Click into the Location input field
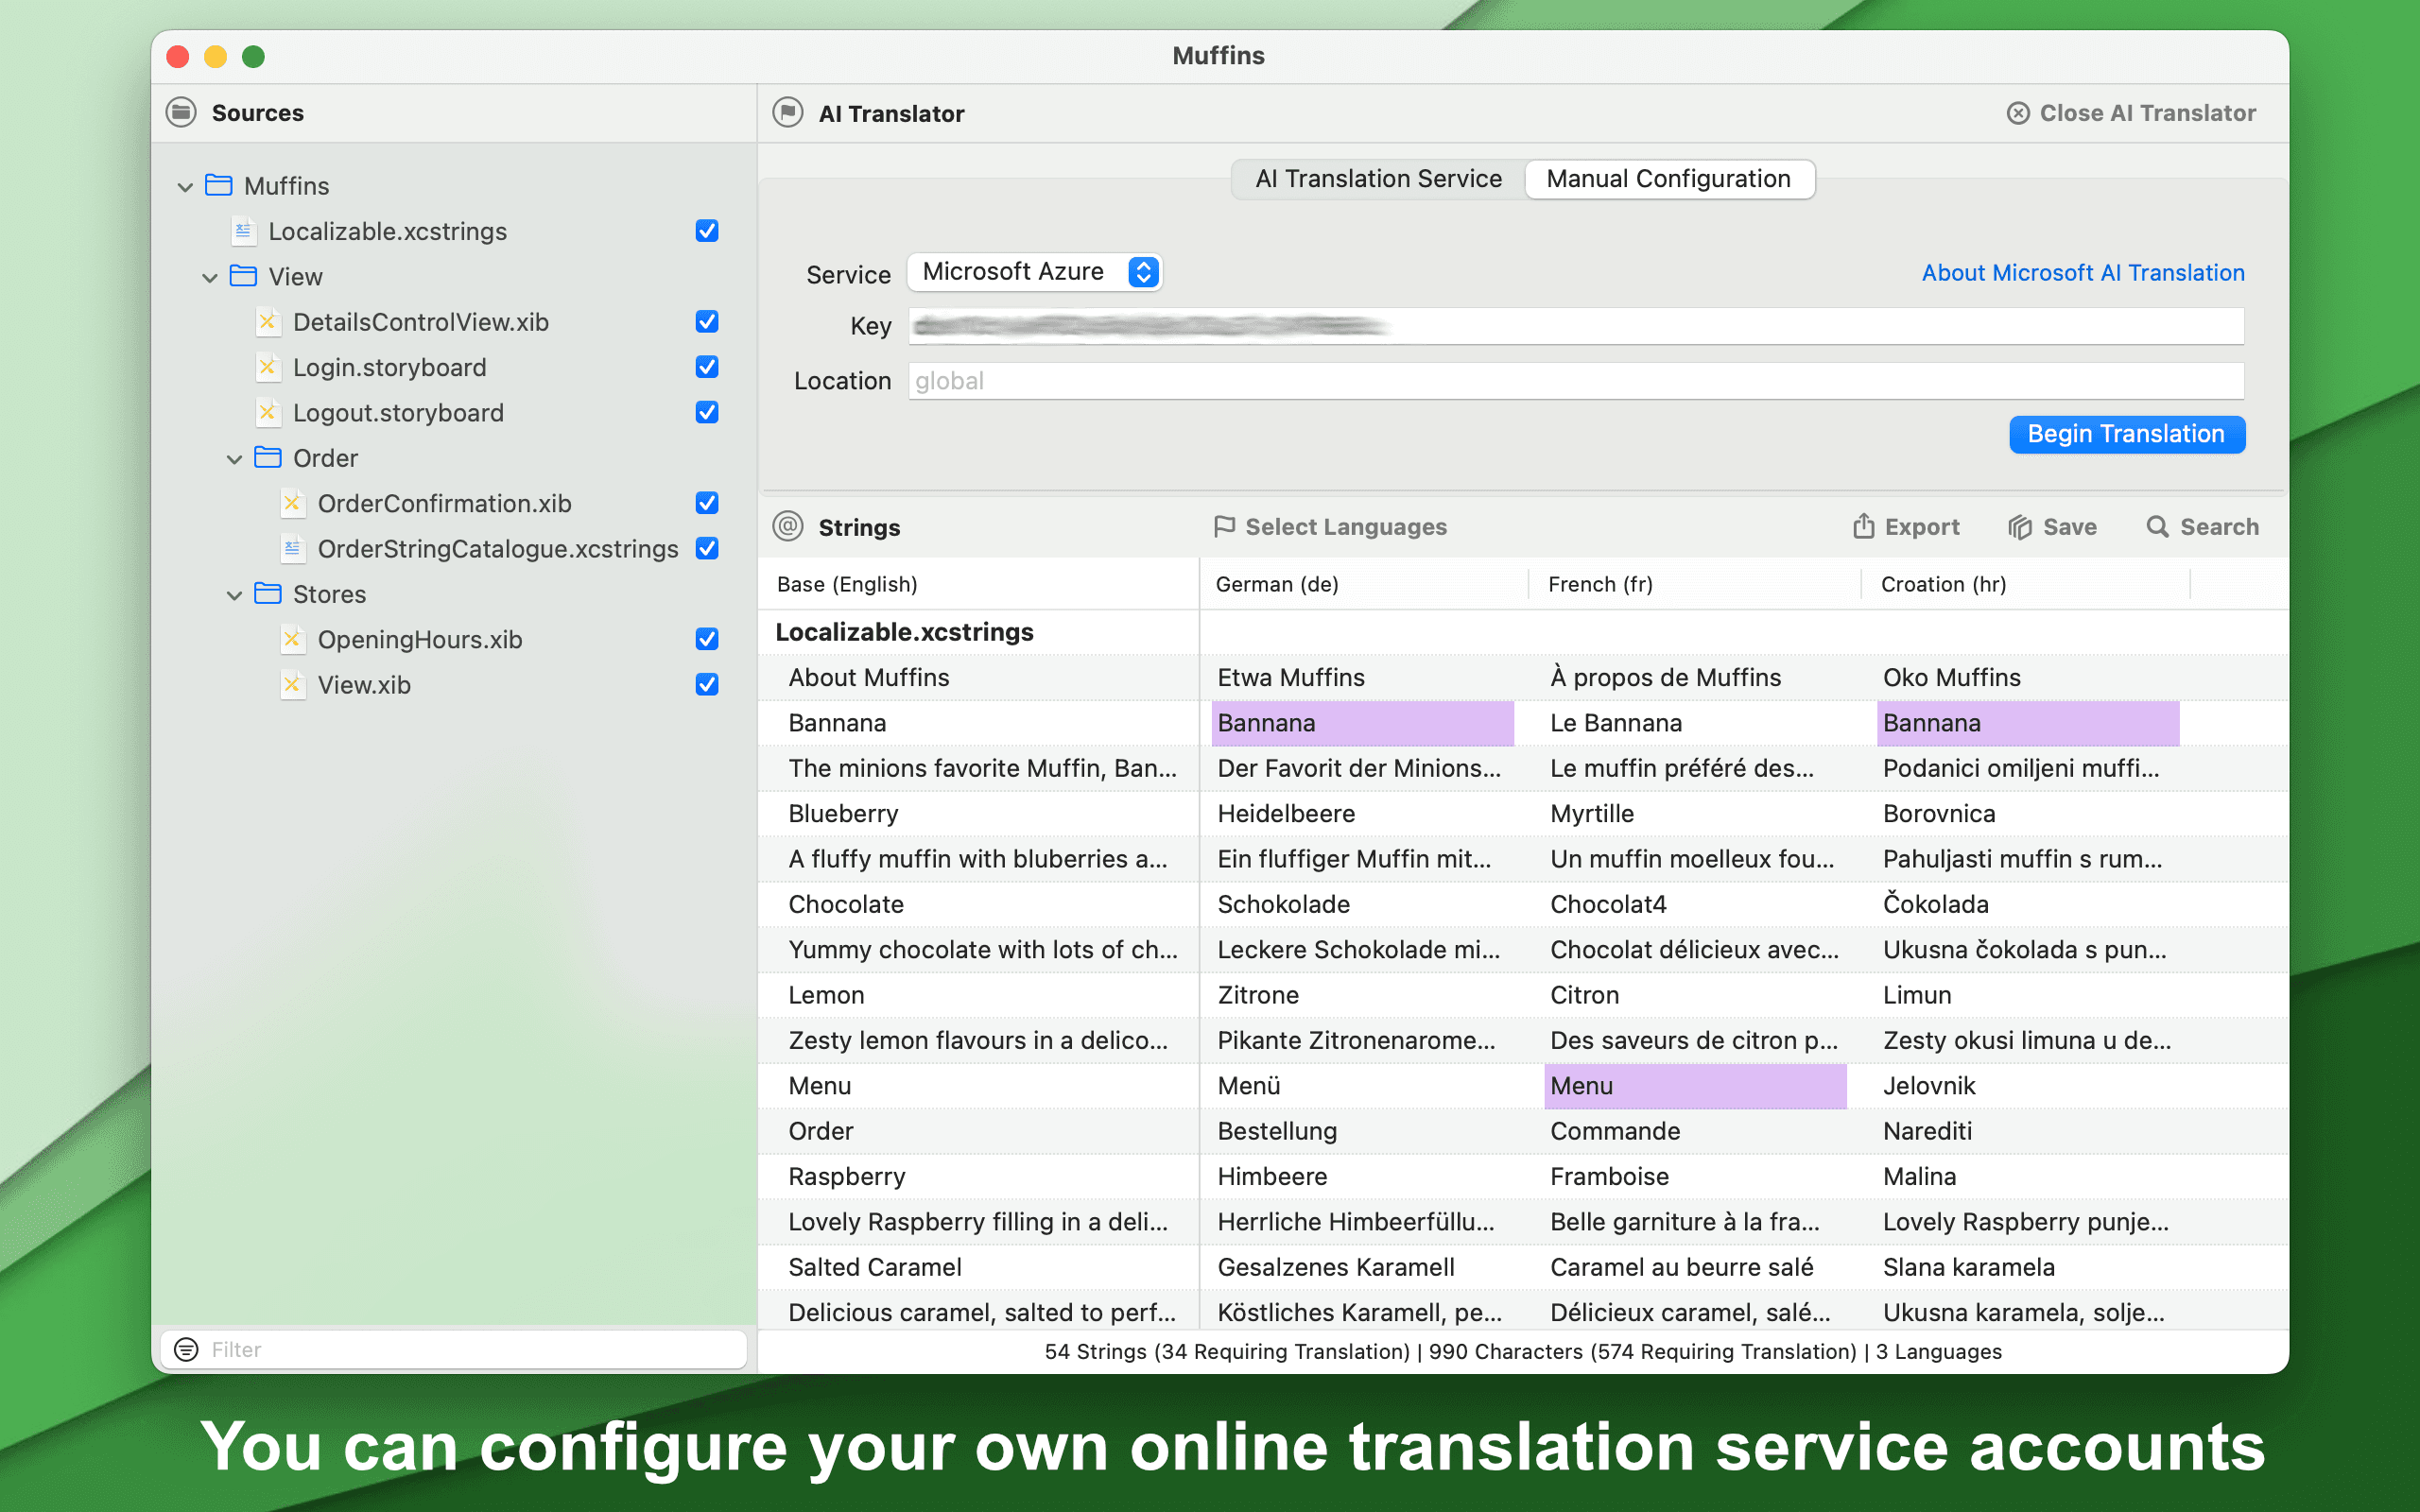This screenshot has height=1512, width=2420. tap(1576, 381)
